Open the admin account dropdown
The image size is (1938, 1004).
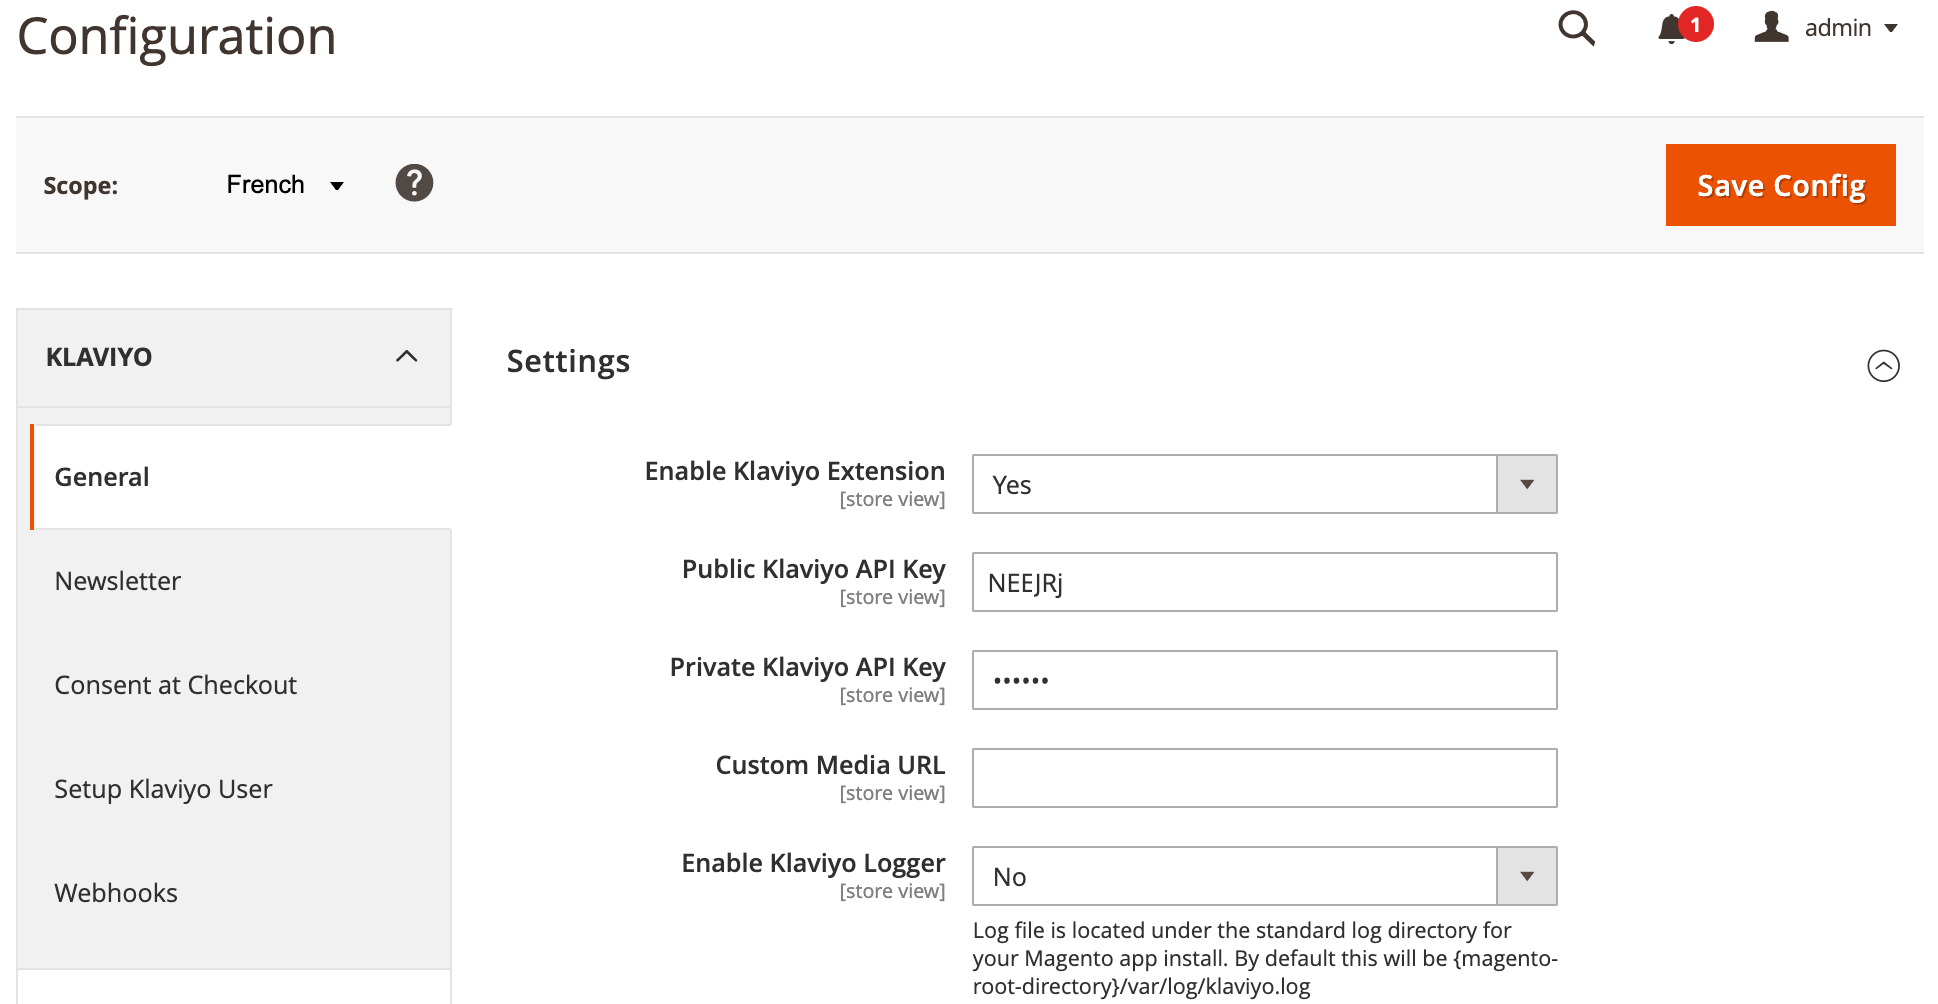[1850, 28]
